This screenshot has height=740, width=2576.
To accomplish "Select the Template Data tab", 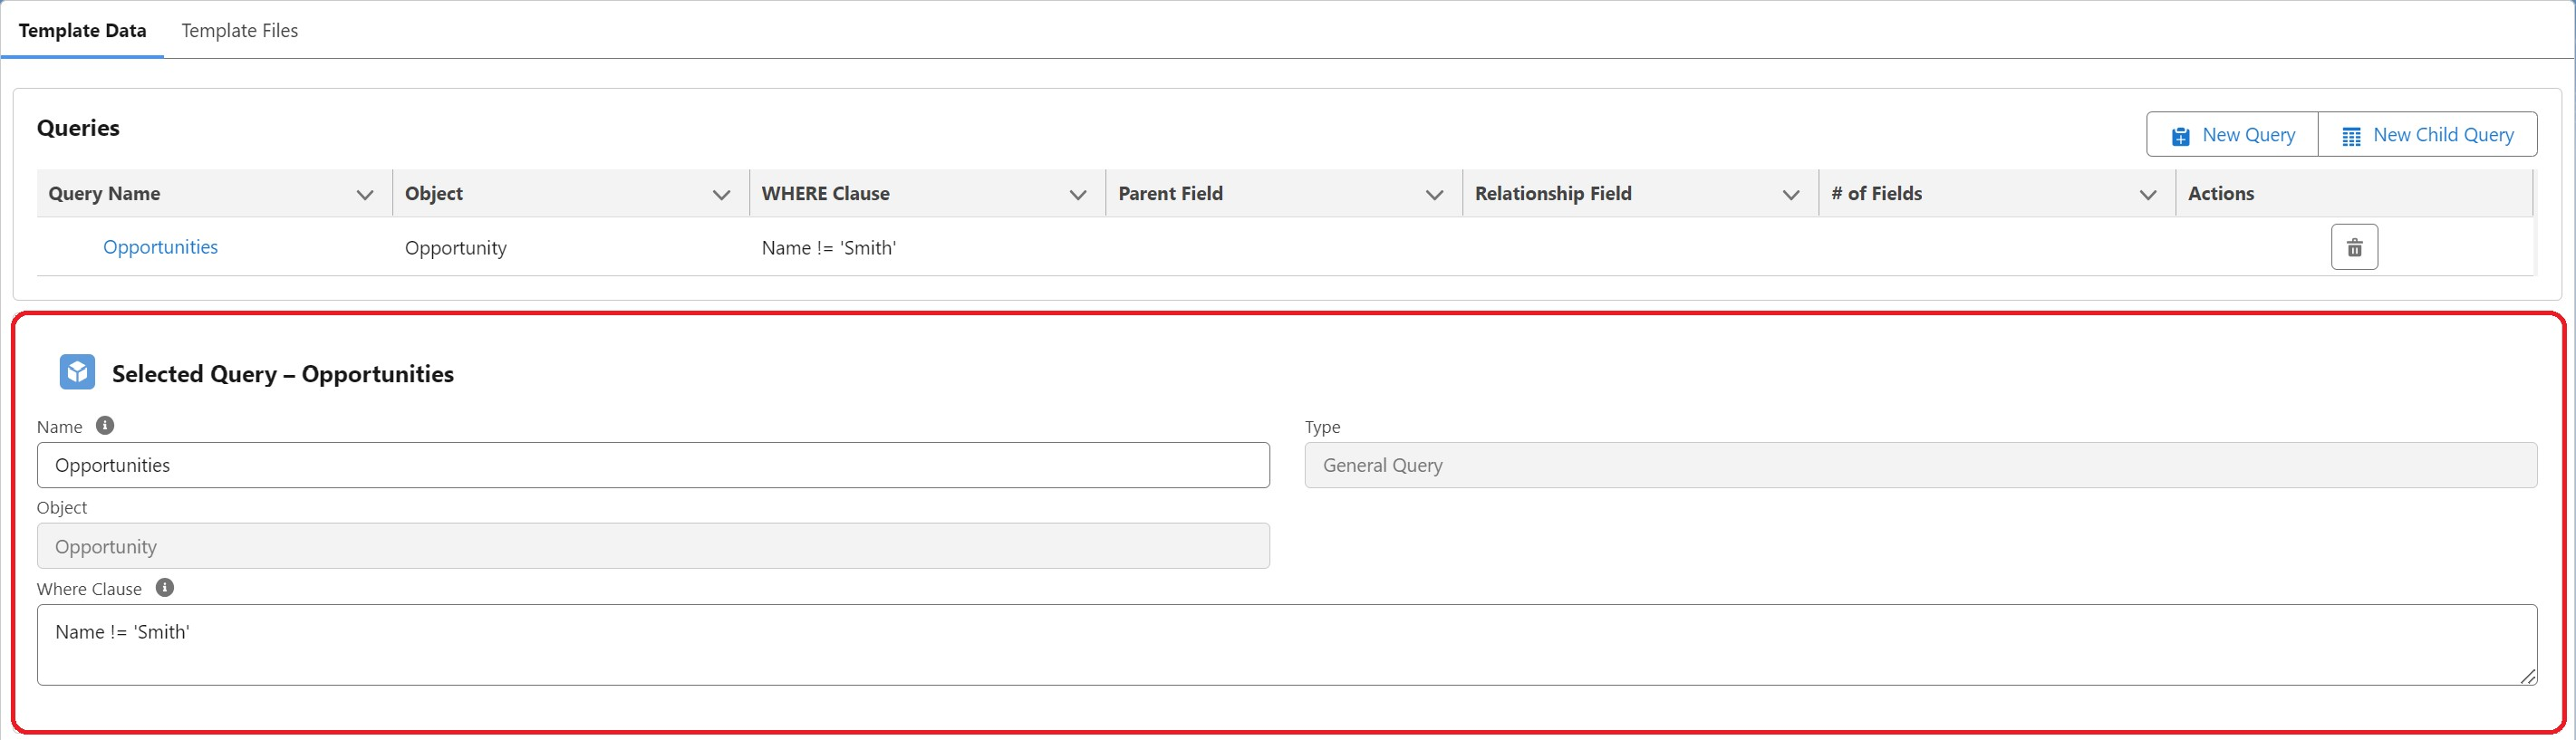I will pos(82,31).
